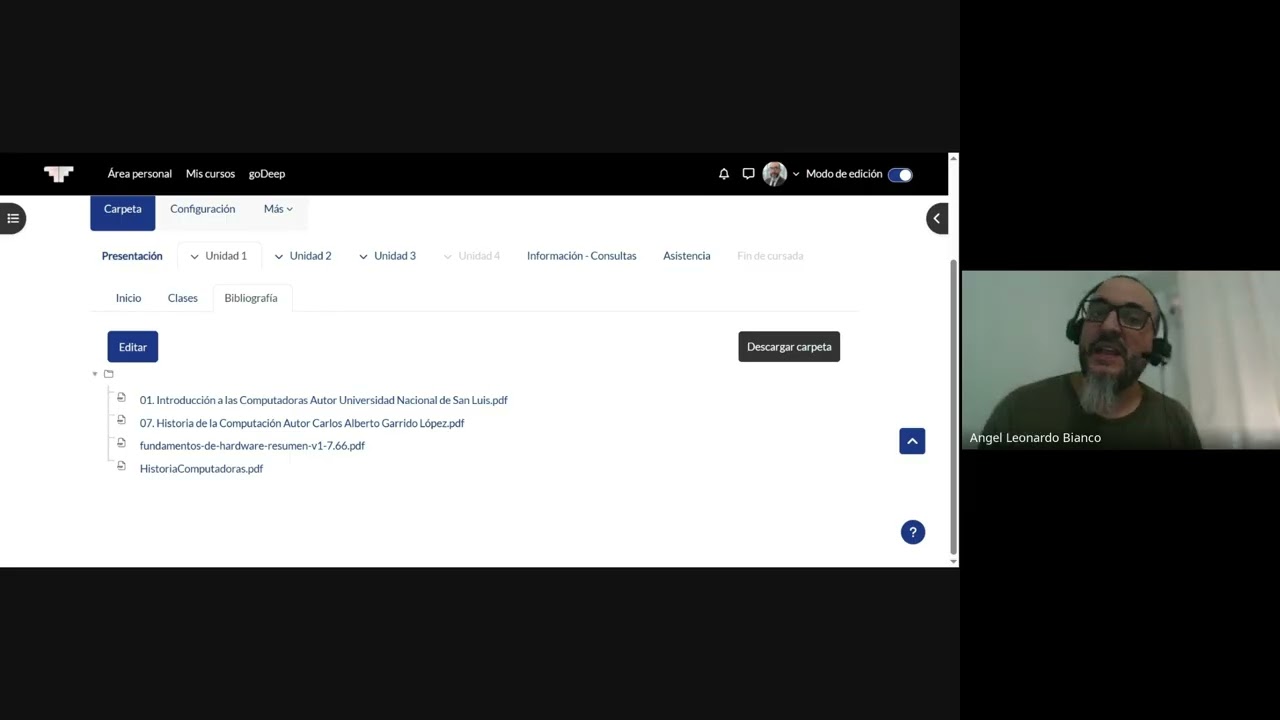
Task: Select the Carpeta tab
Action: click(123, 210)
